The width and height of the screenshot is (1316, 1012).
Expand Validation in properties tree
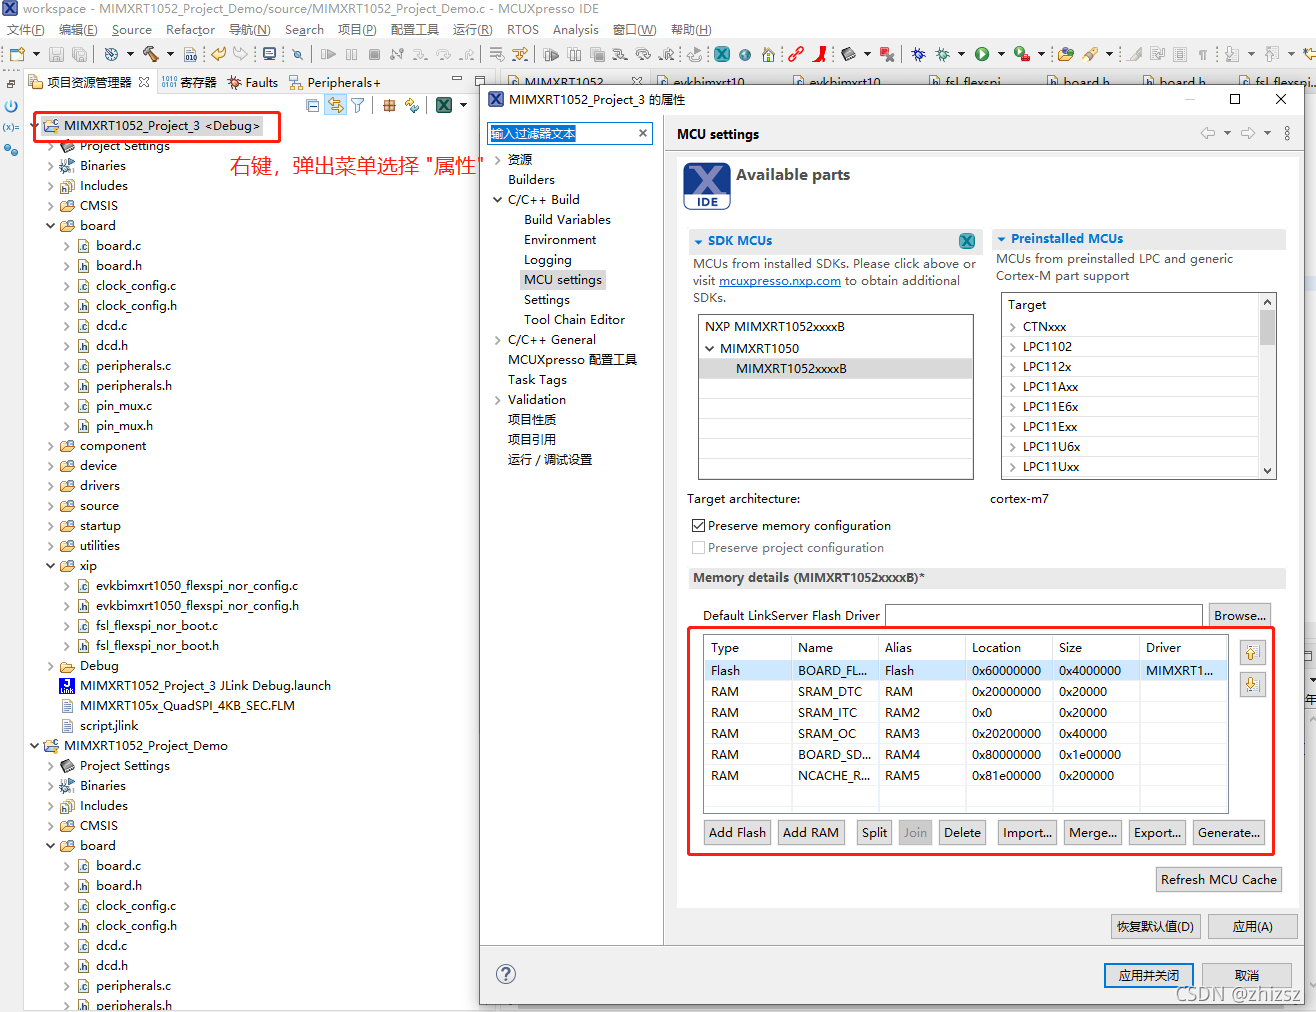[497, 400]
